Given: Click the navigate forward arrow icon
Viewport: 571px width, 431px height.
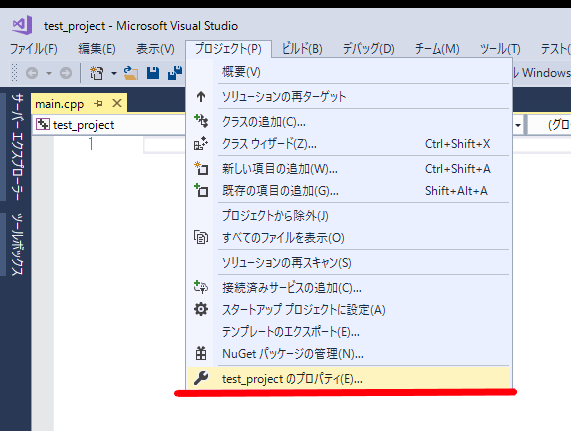Looking at the screenshot, I should [66, 73].
